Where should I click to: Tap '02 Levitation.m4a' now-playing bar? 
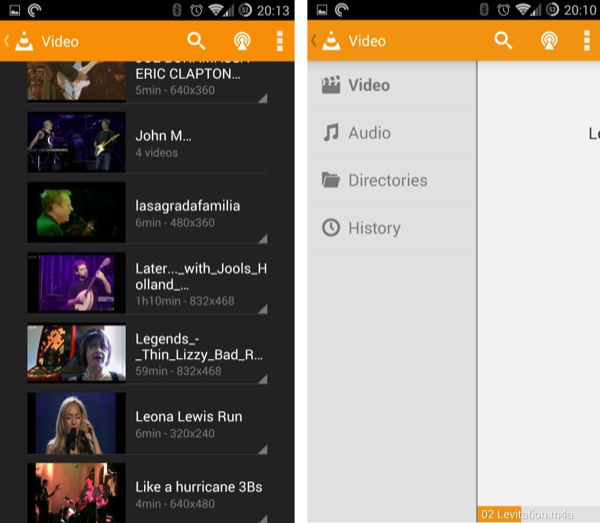coord(538,515)
